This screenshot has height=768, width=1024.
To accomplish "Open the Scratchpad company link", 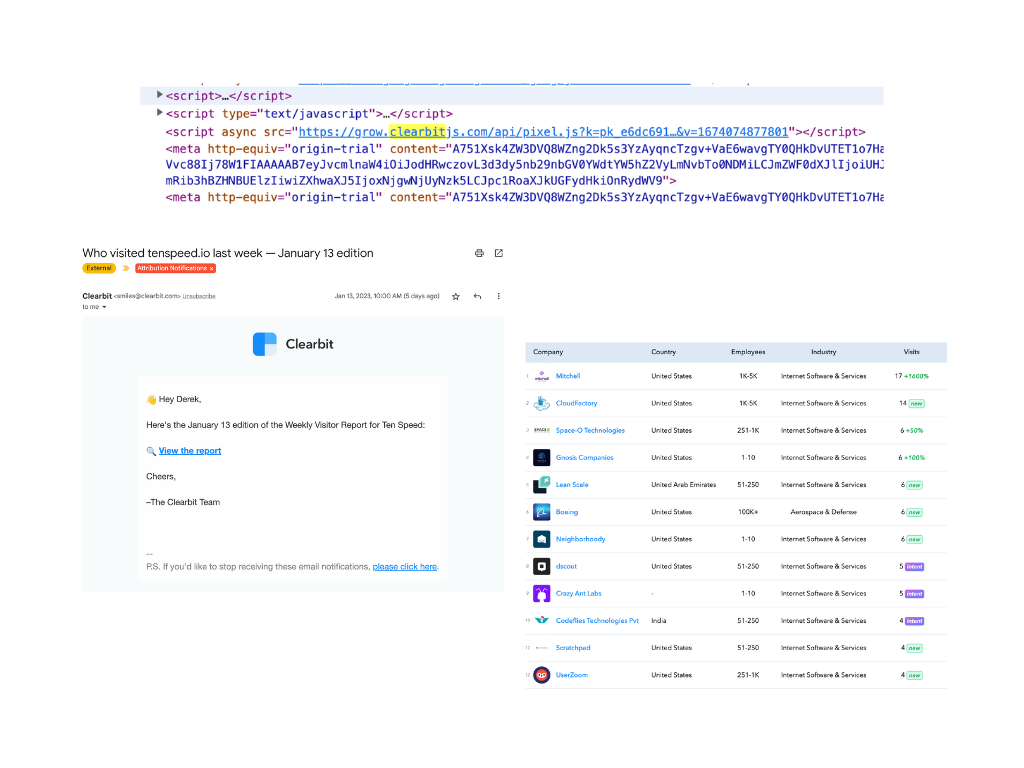I will point(573,648).
